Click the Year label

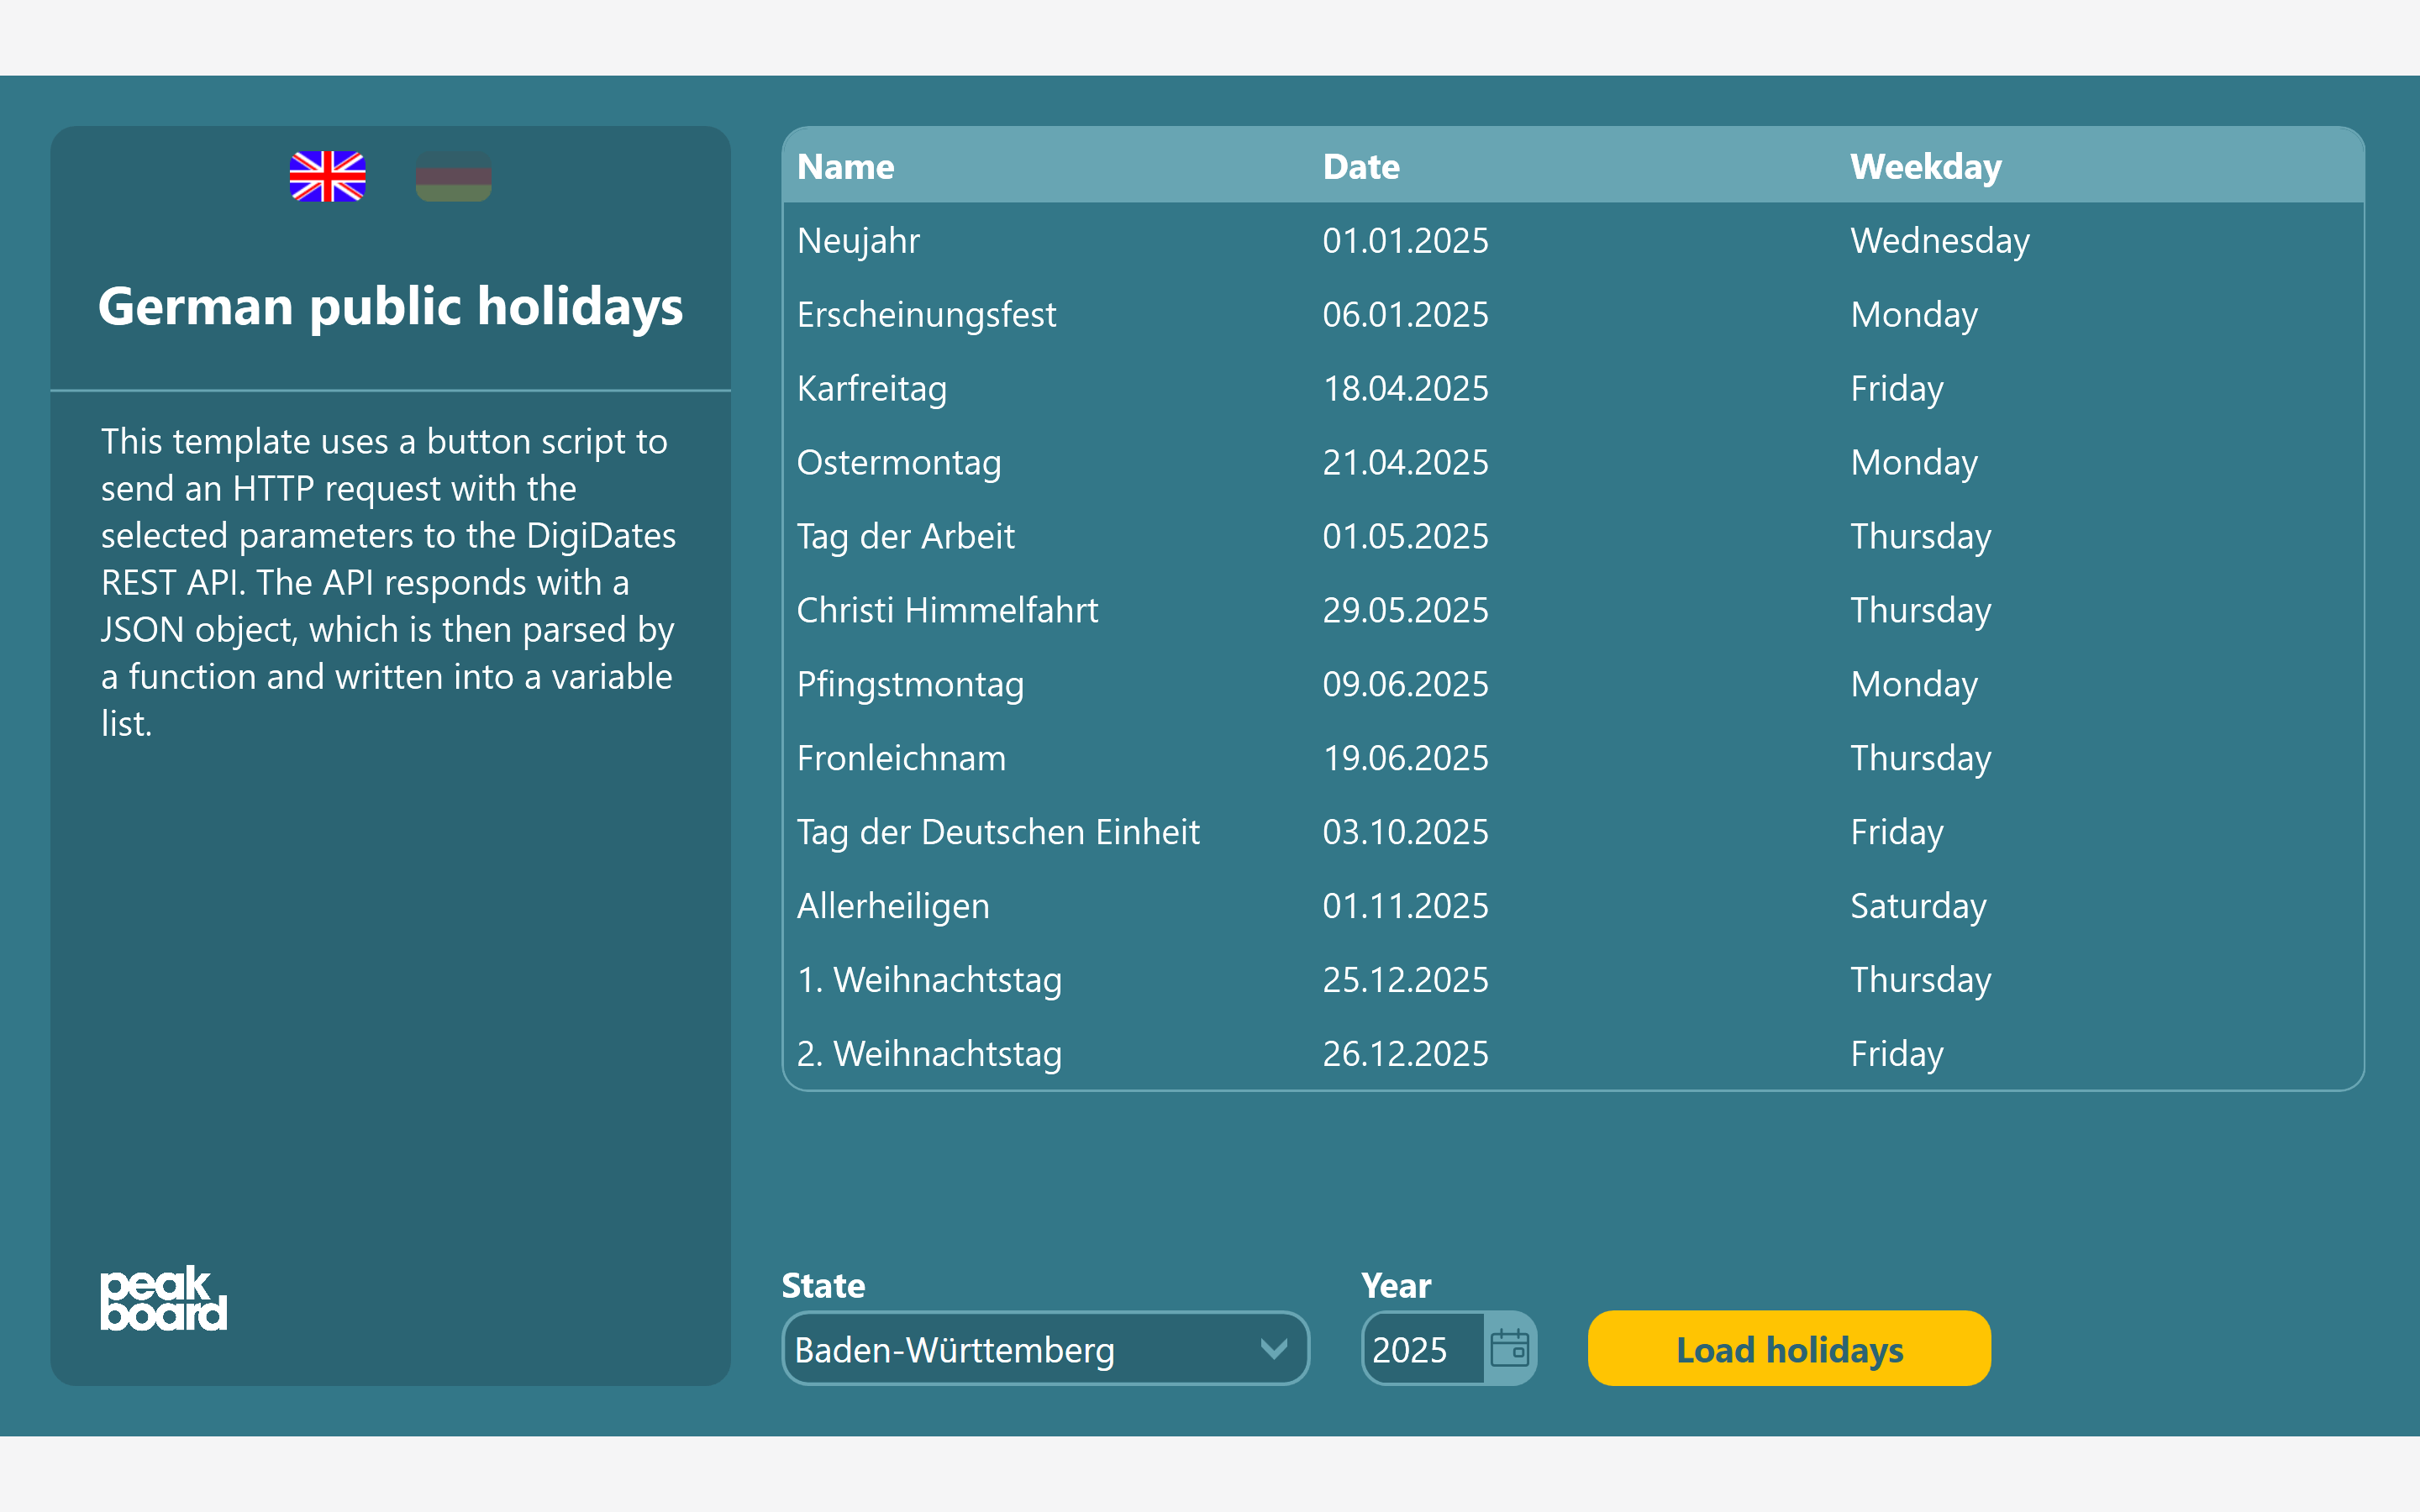pos(1396,1286)
